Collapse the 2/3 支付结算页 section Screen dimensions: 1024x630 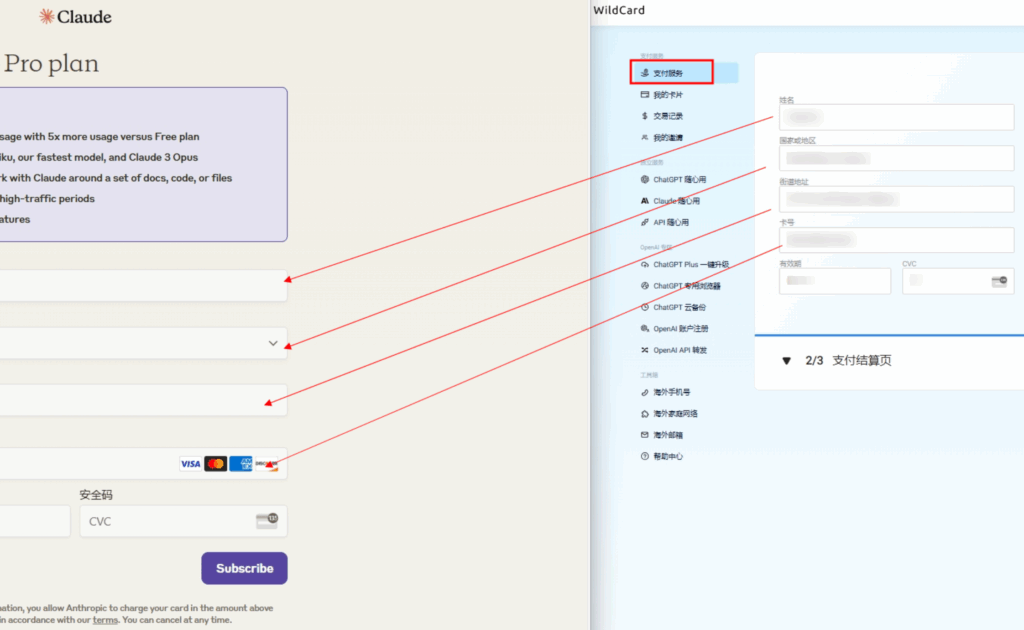point(786,361)
